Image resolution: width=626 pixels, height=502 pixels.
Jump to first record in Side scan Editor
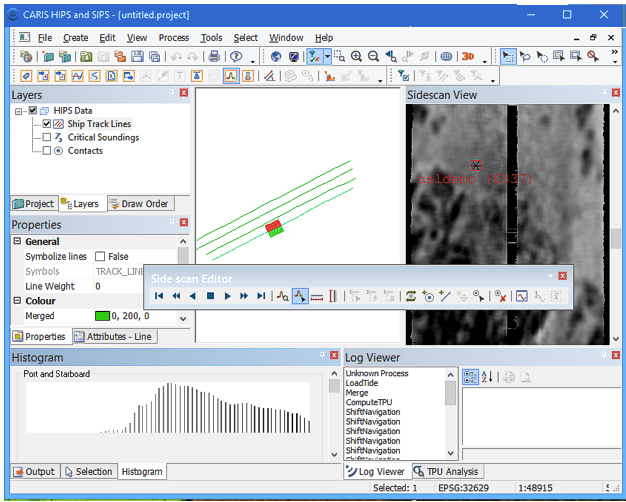tap(159, 296)
